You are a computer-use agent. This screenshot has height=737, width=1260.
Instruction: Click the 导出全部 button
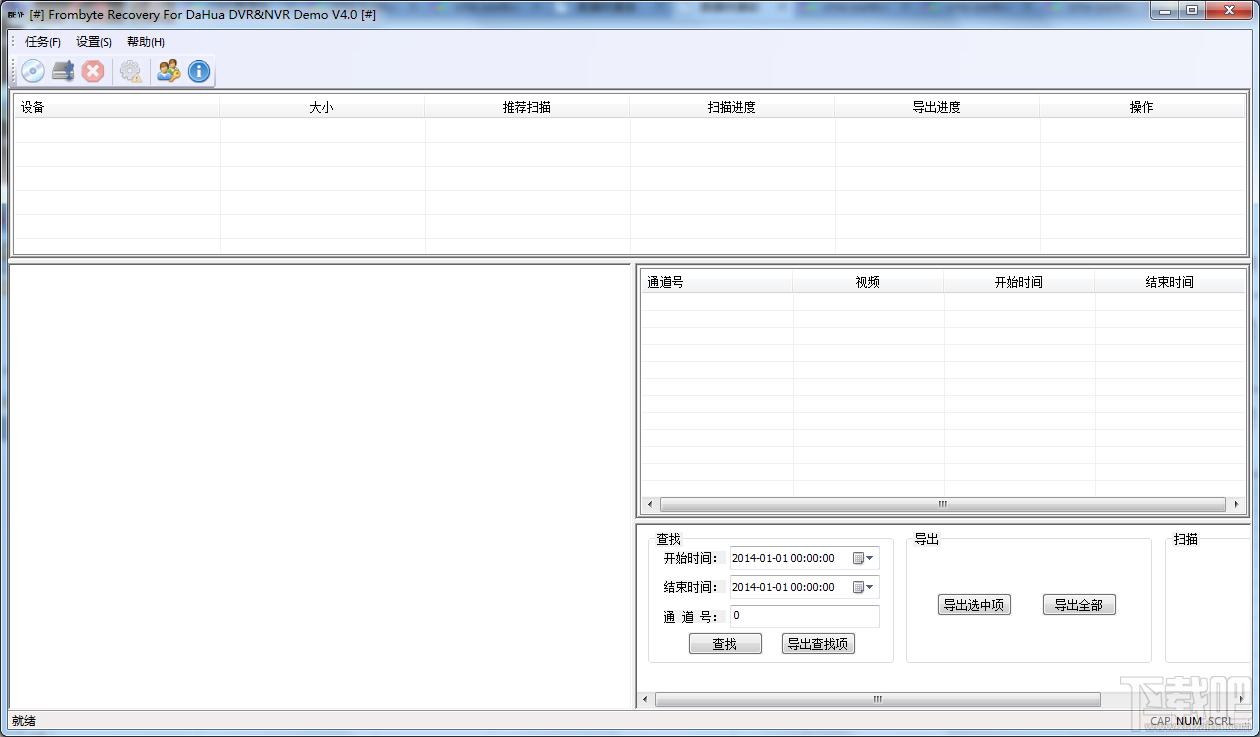coord(1079,605)
